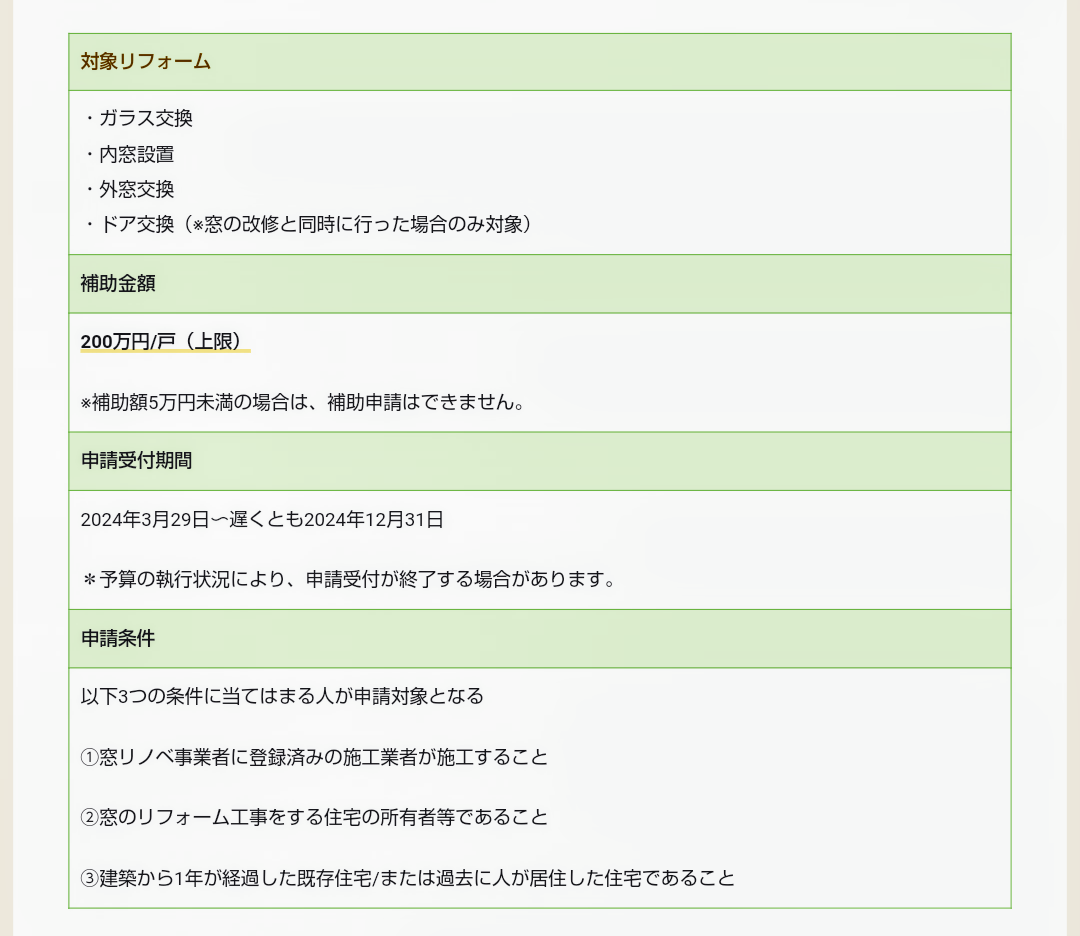Click the 予算の執行状況 notice line
Screen dimensions: 1080x936
click(349, 579)
